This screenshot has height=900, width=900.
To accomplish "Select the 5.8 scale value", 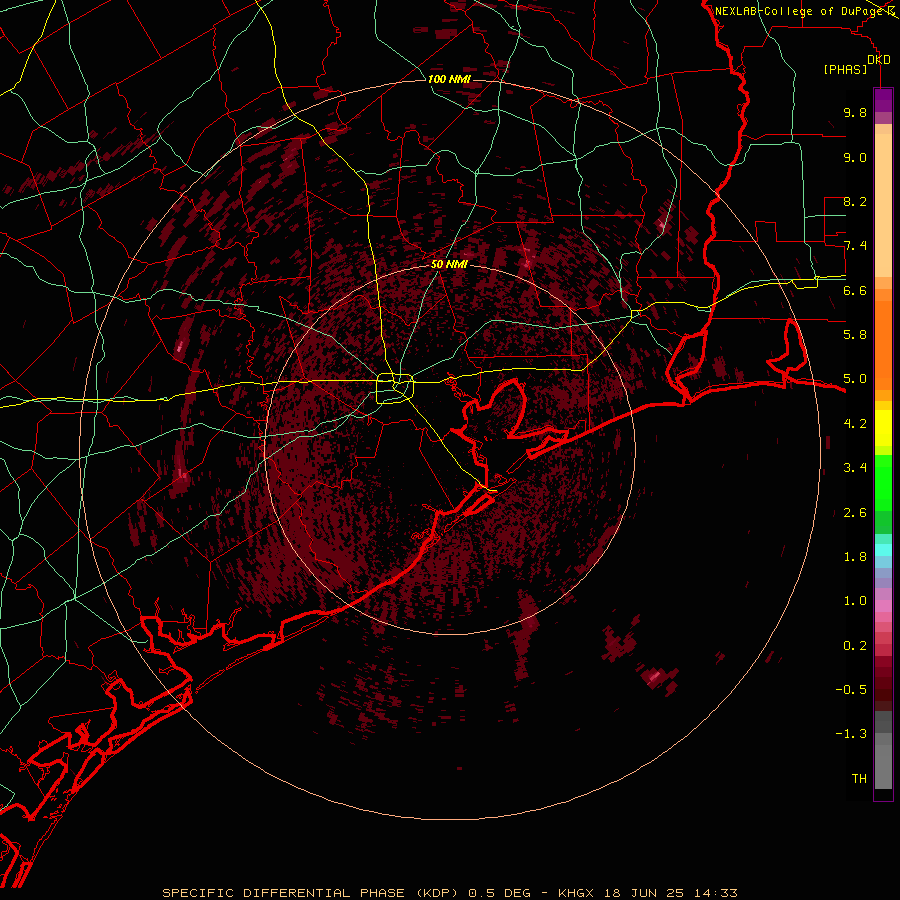I will pos(855,335).
